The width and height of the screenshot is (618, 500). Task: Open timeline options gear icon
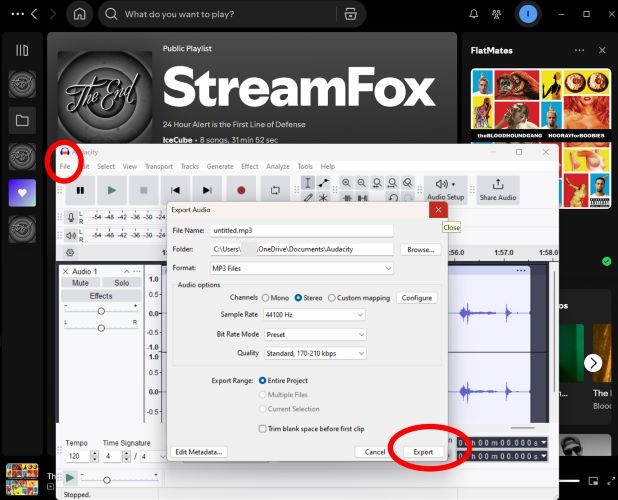click(70, 253)
